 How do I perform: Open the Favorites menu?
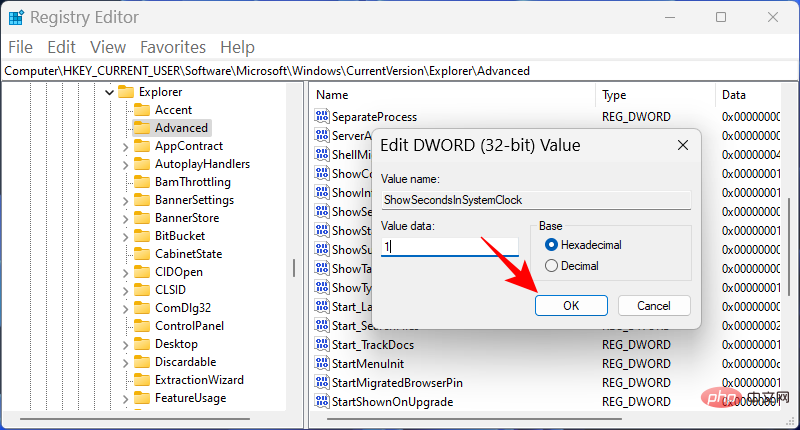[174, 47]
